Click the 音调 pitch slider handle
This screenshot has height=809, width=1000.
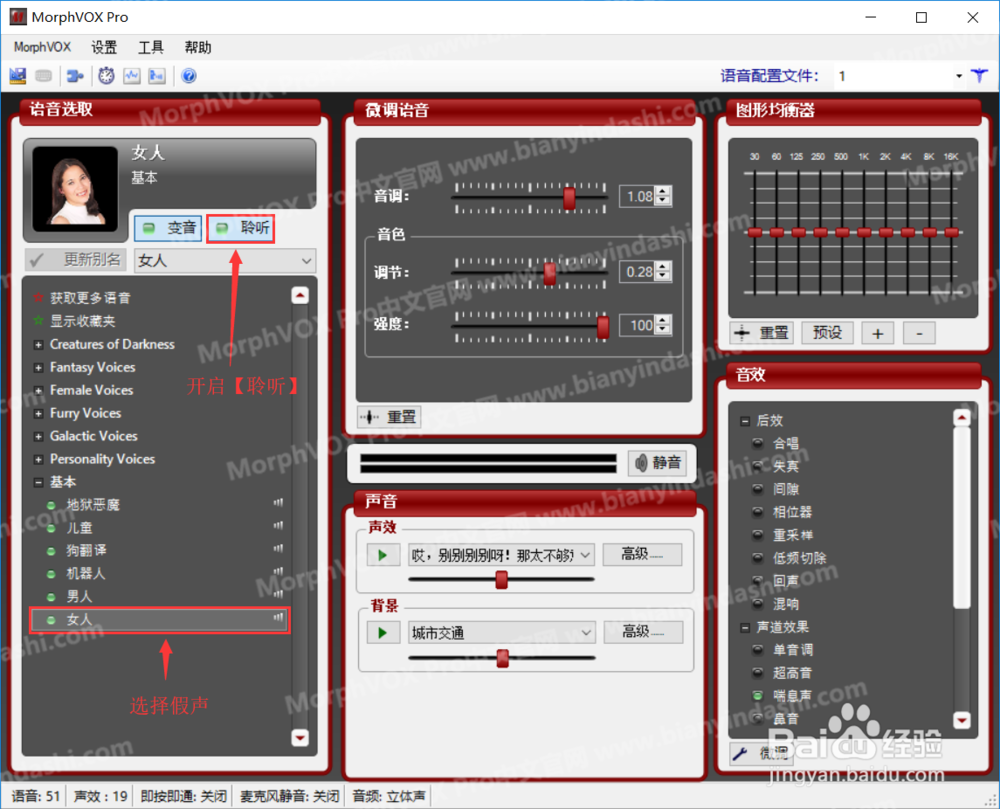(x=570, y=198)
